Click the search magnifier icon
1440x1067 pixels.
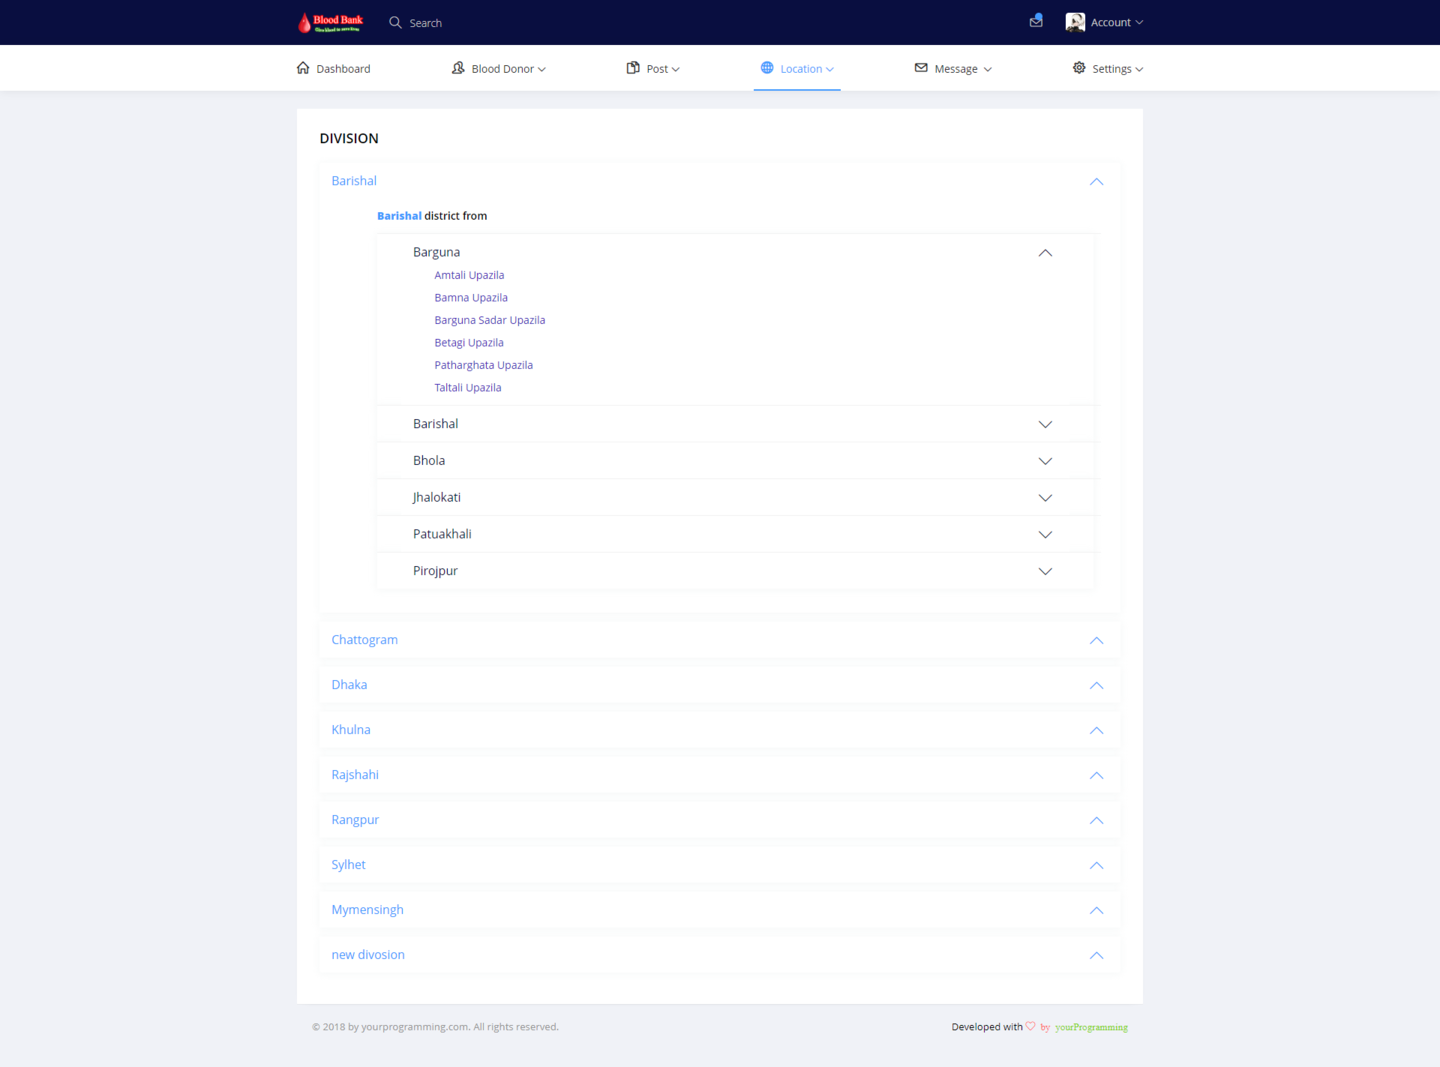click(x=395, y=22)
